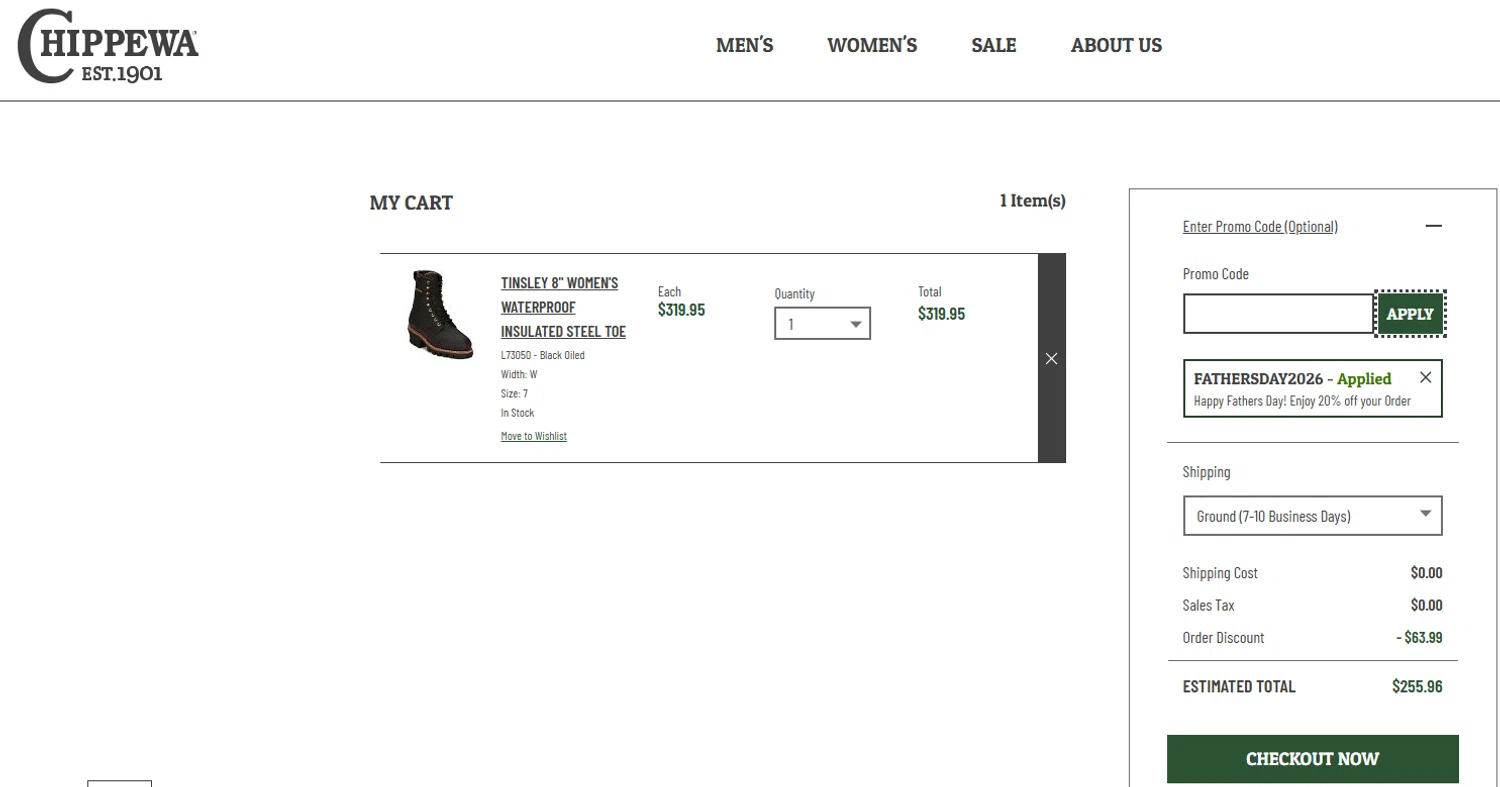
Task: Click the MY CART heading
Action: pyautogui.click(x=411, y=203)
